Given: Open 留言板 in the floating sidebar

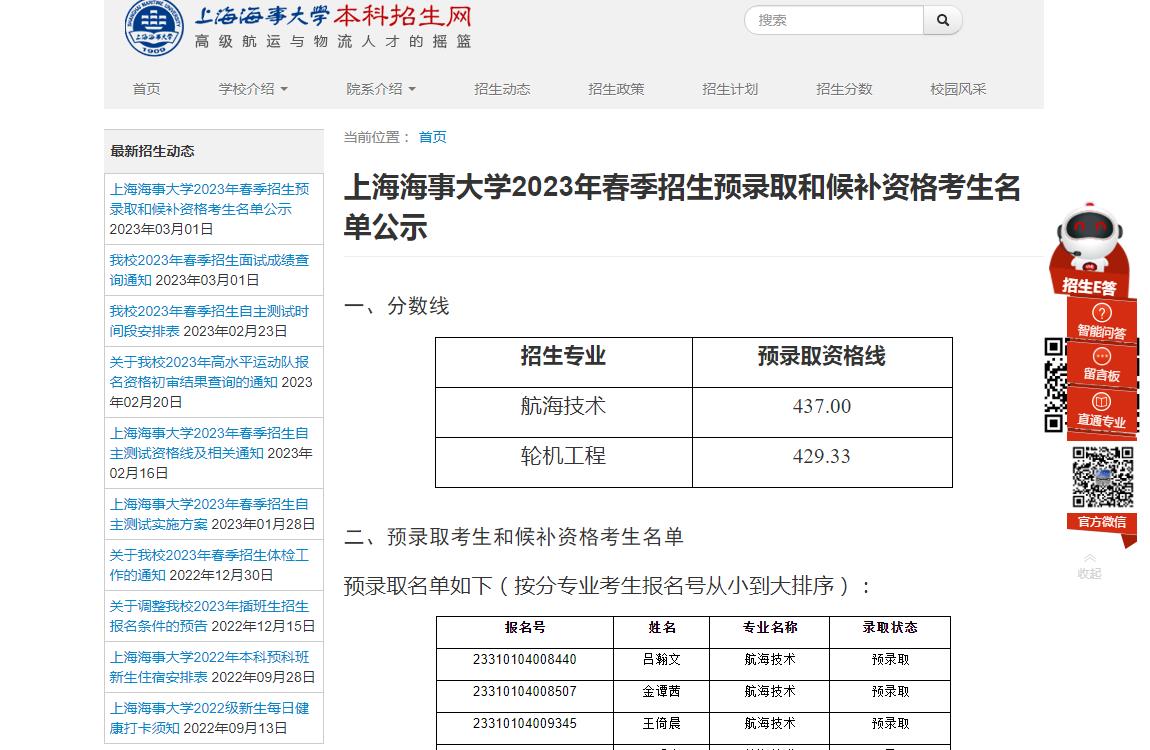Looking at the screenshot, I should tap(1102, 365).
